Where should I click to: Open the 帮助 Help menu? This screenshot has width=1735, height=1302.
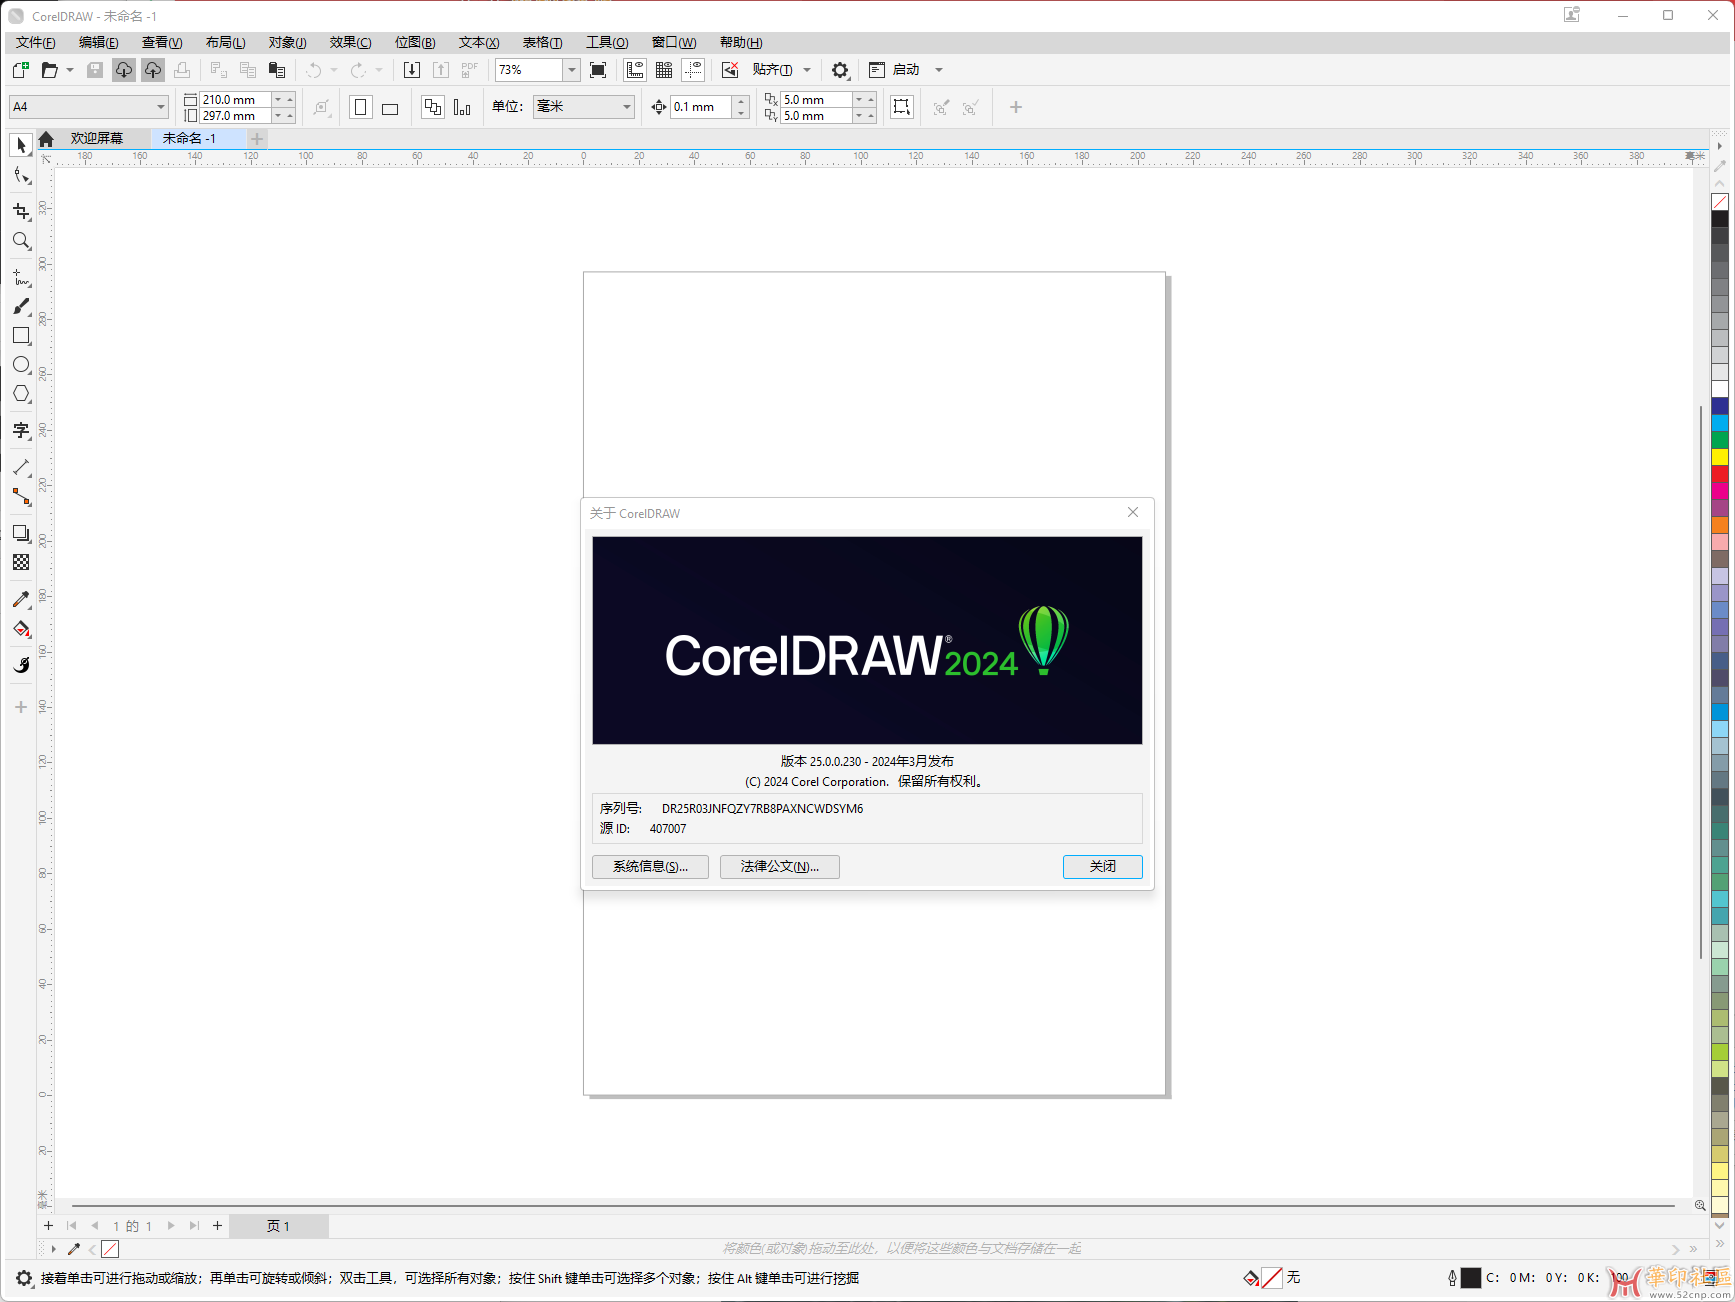(740, 42)
